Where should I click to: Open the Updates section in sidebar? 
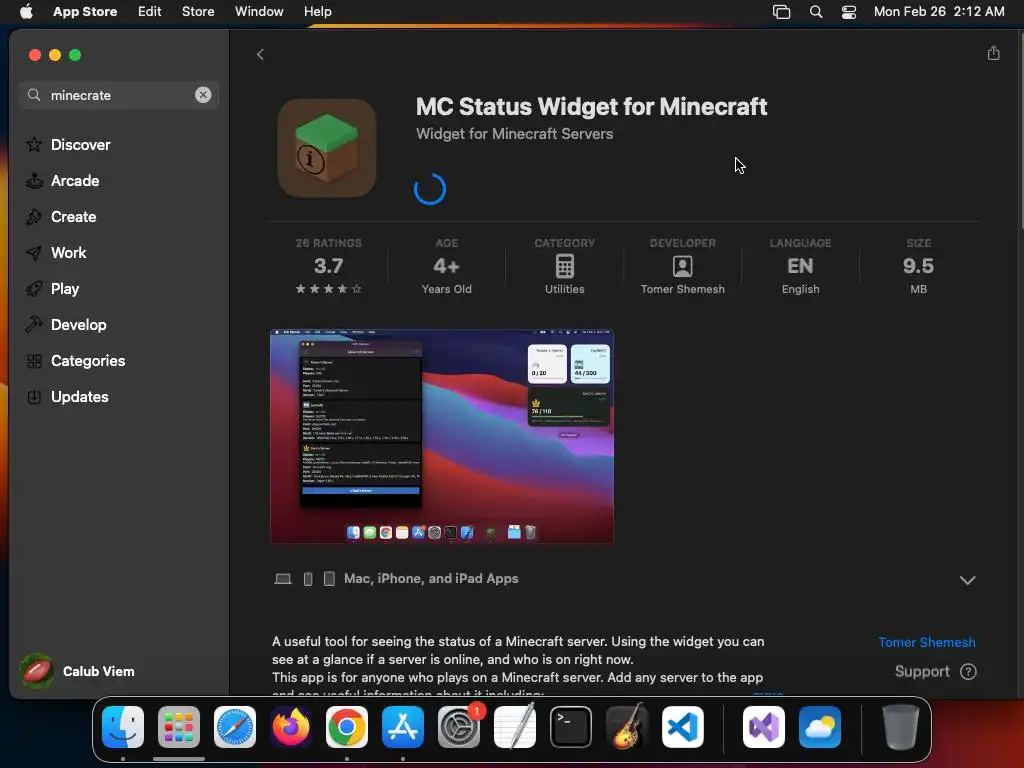[67, 396]
